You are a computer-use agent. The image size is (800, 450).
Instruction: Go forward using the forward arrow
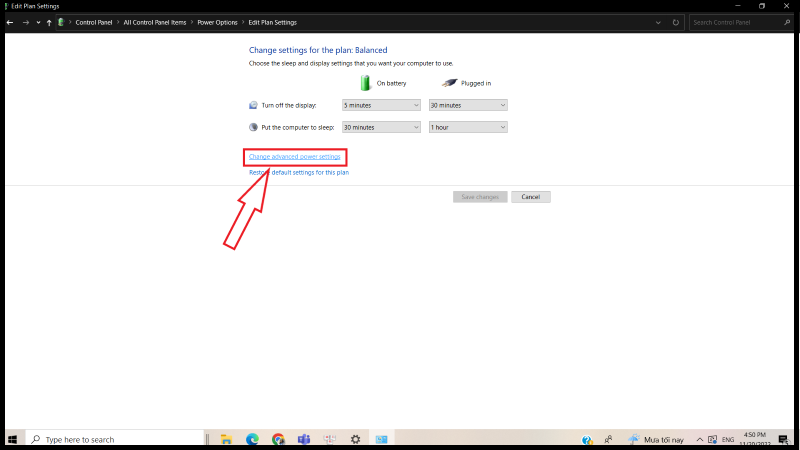coord(26,22)
